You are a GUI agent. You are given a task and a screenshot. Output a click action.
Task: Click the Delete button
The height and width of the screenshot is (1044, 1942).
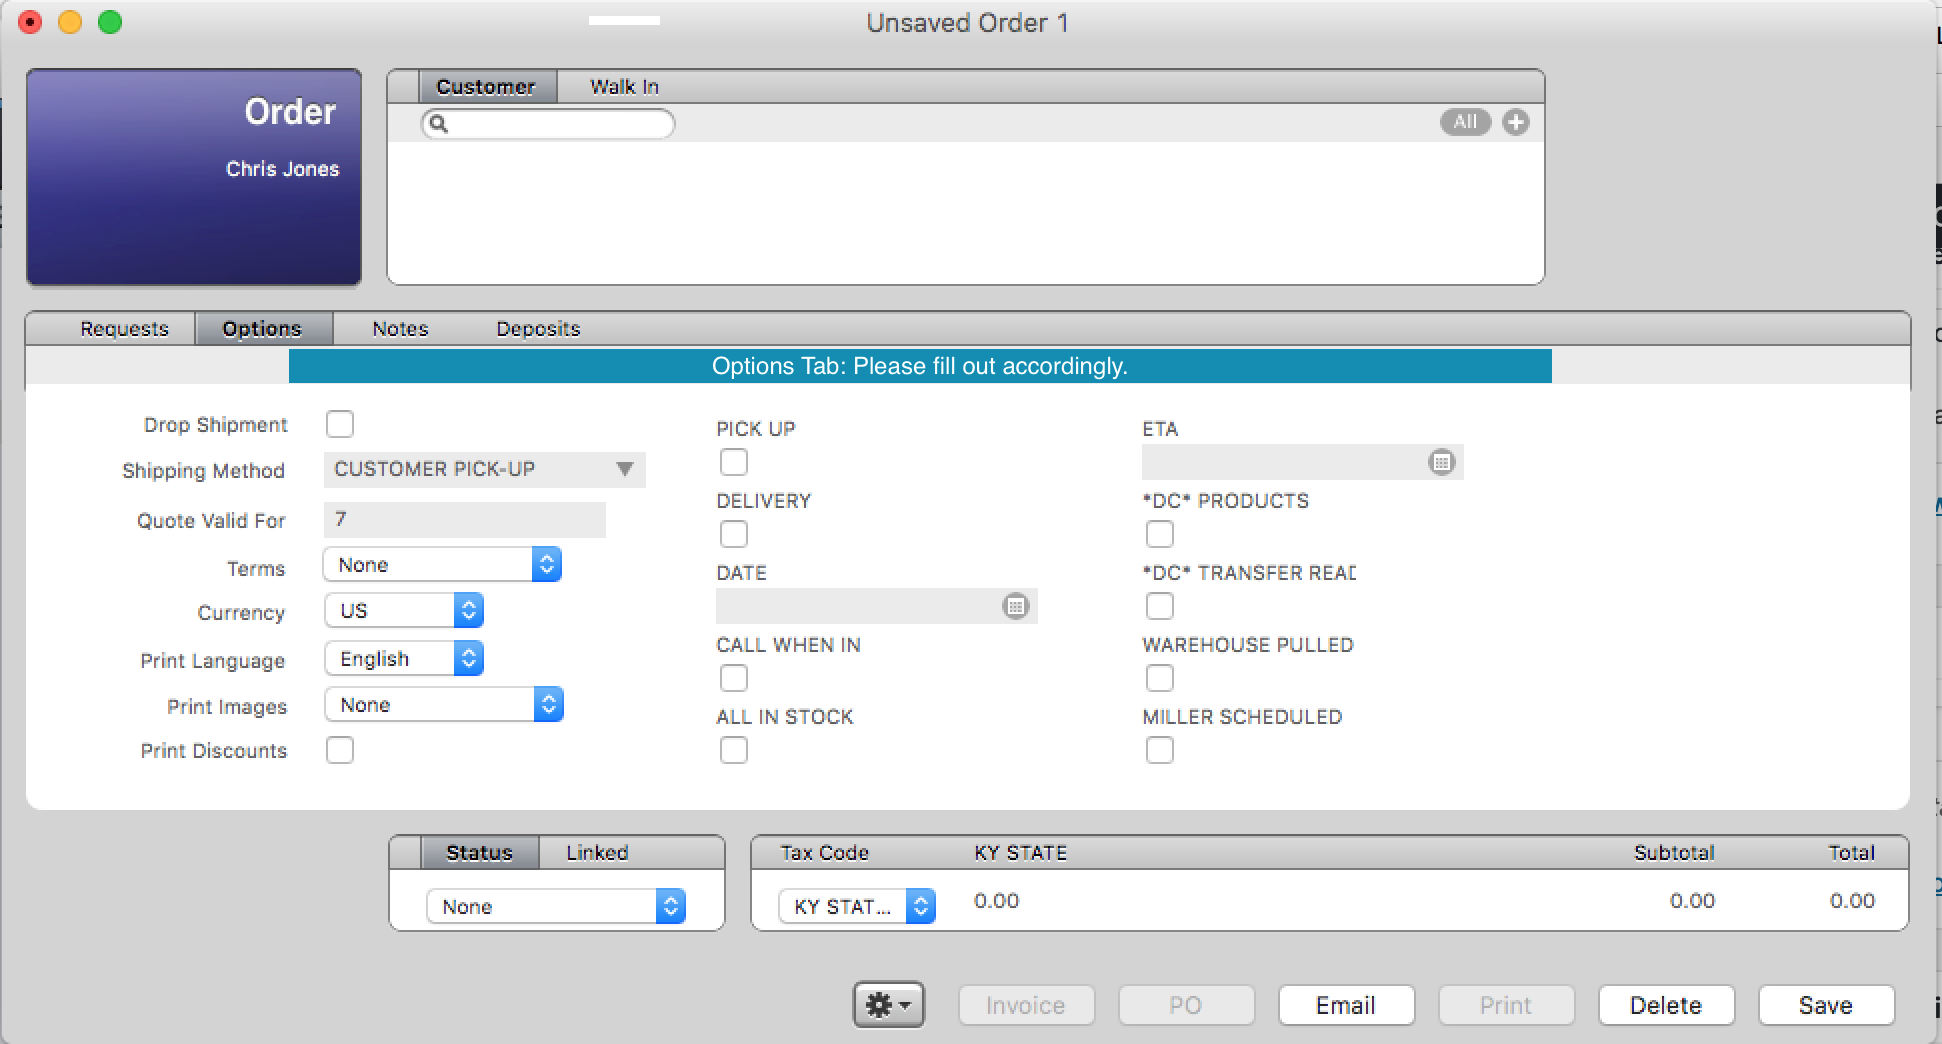[1666, 1005]
